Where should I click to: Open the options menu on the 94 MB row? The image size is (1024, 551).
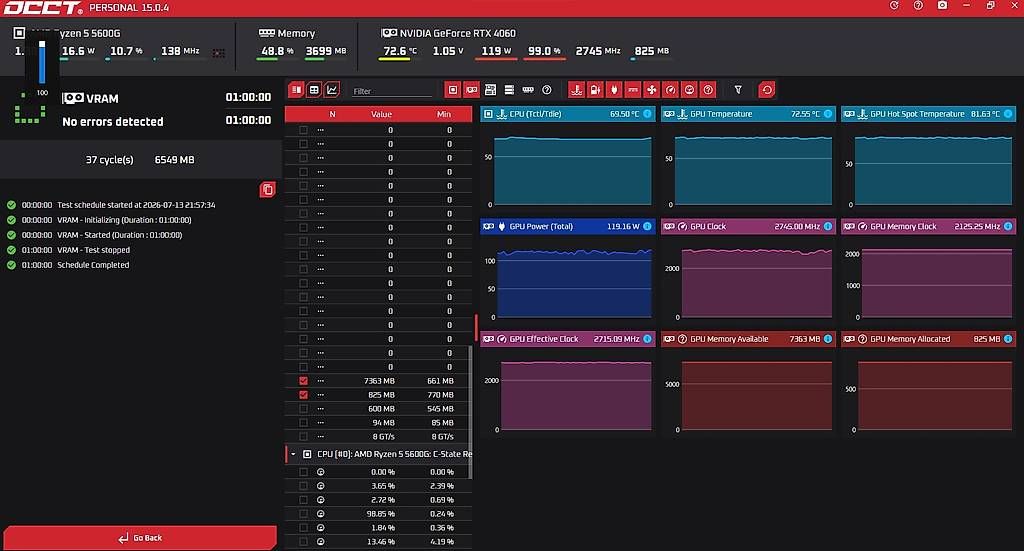pyautogui.click(x=321, y=422)
